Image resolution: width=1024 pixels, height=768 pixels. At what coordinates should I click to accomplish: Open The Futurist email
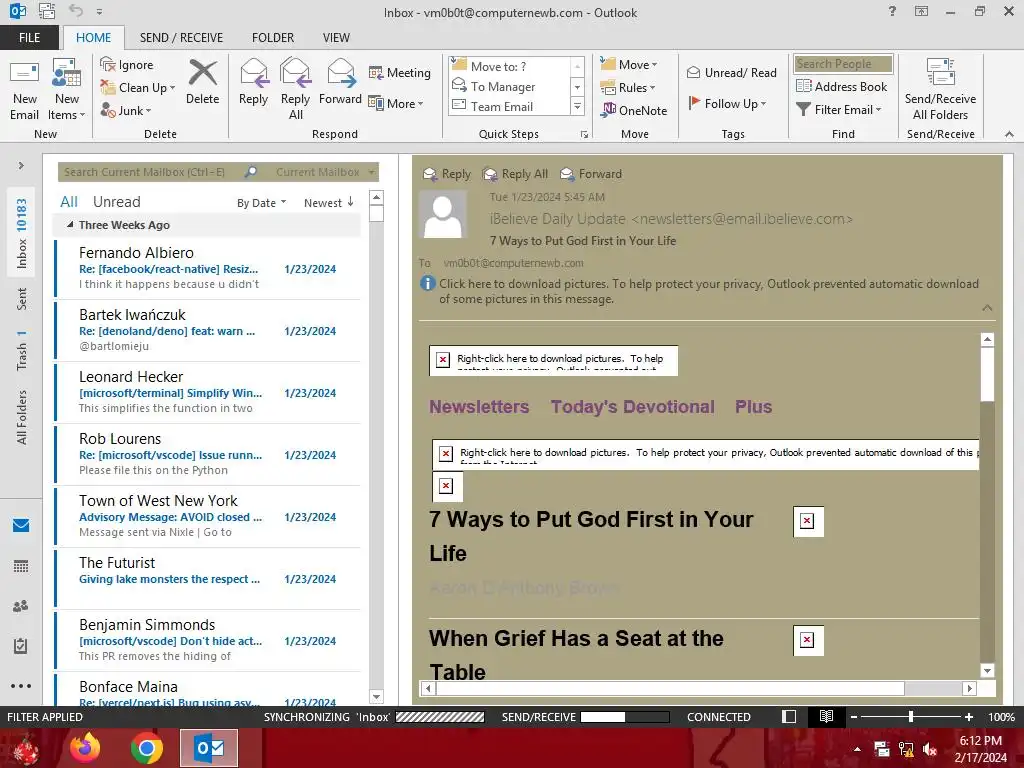(208, 578)
